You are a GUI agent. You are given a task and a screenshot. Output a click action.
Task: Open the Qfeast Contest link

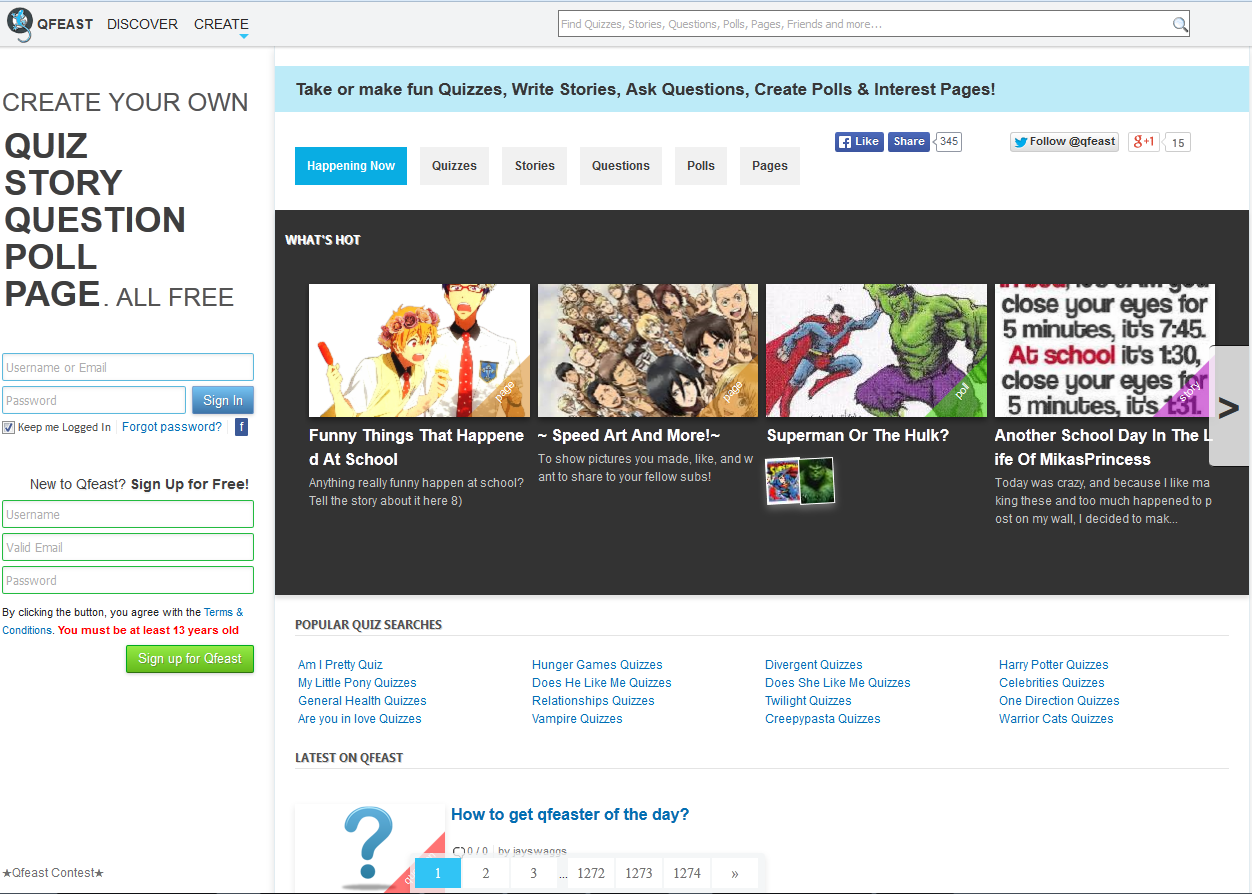(x=53, y=873)
